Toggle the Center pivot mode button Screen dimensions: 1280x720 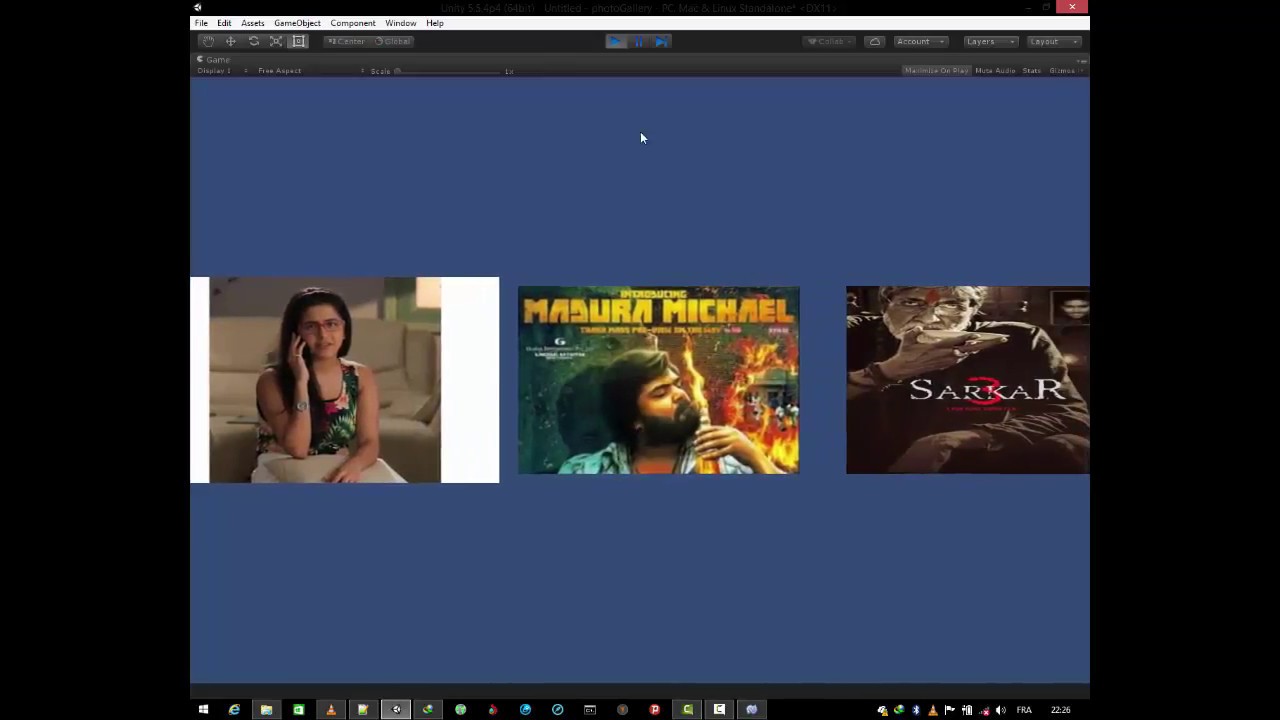coord(346,41)
